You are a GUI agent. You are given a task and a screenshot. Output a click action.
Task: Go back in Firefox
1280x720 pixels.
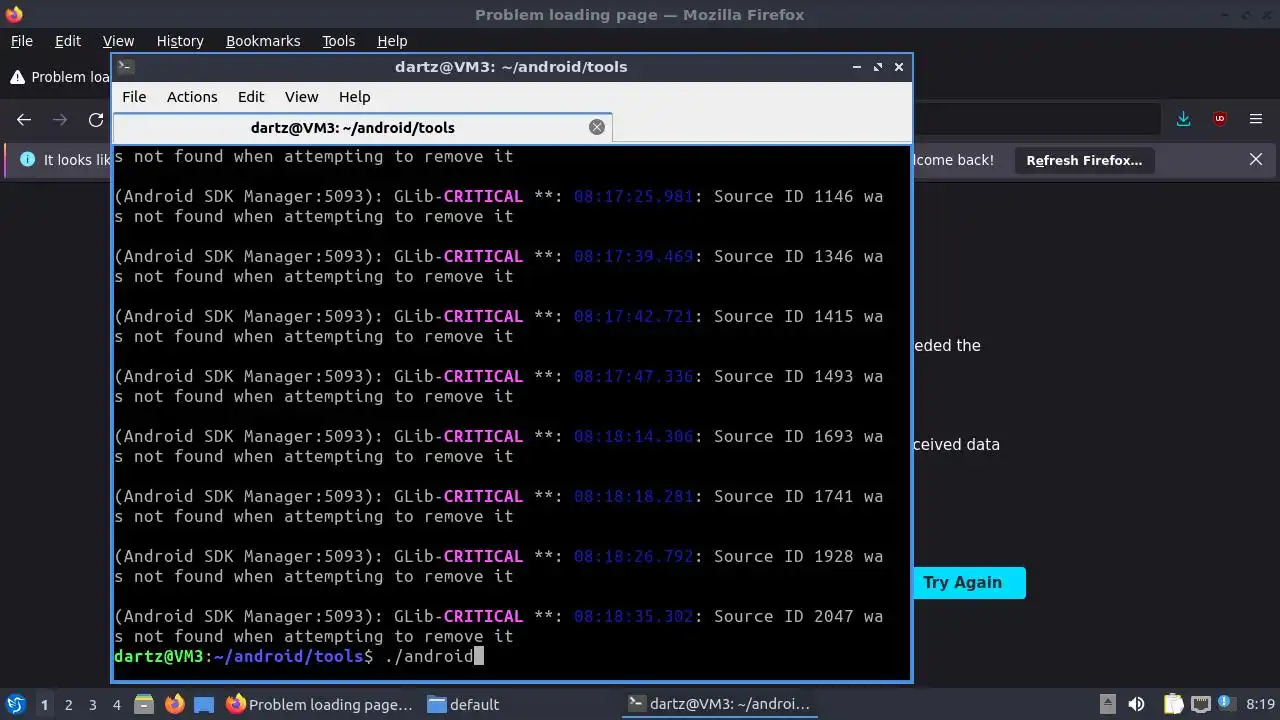(x=24, y=119)
